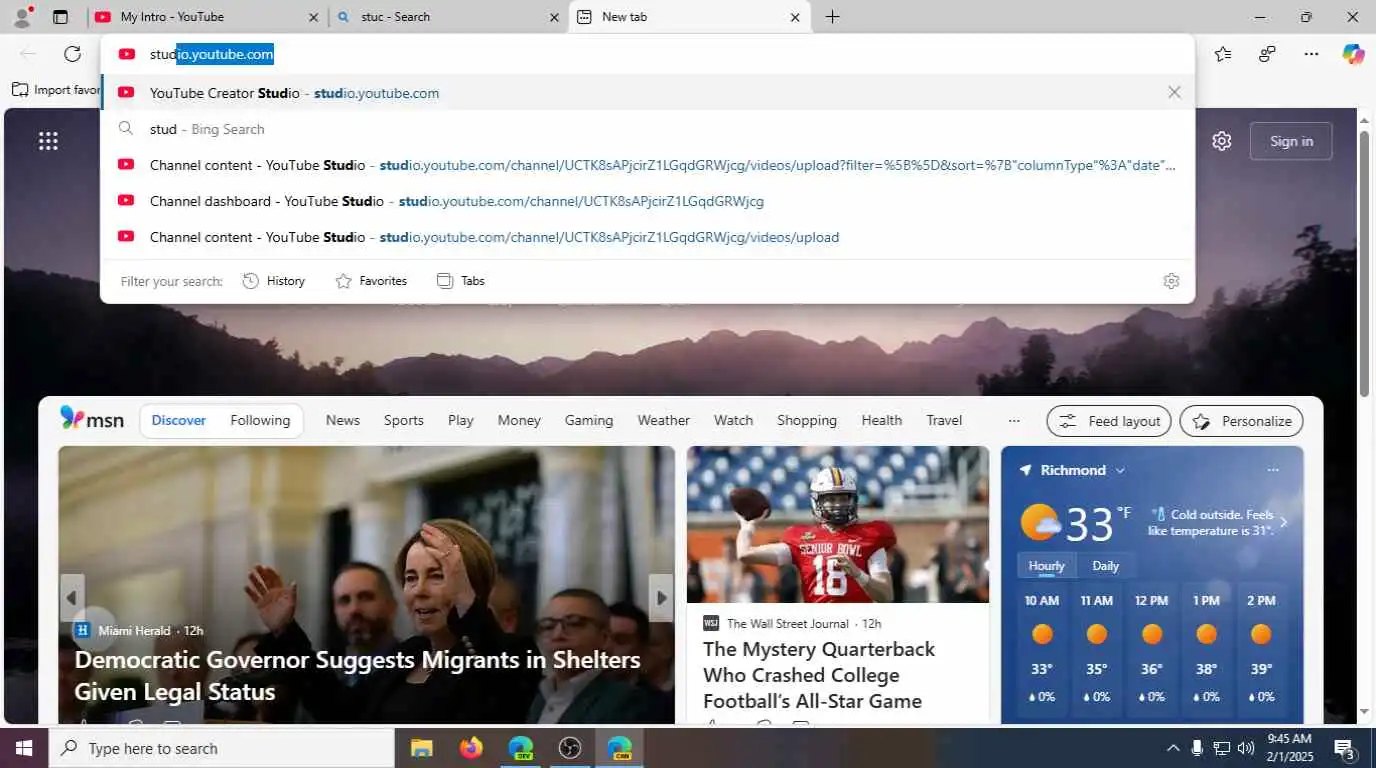The width and height of the screenshot is (1376, 768).
Task: Open File Explorer from taskbar
Action: click(421, 748)
